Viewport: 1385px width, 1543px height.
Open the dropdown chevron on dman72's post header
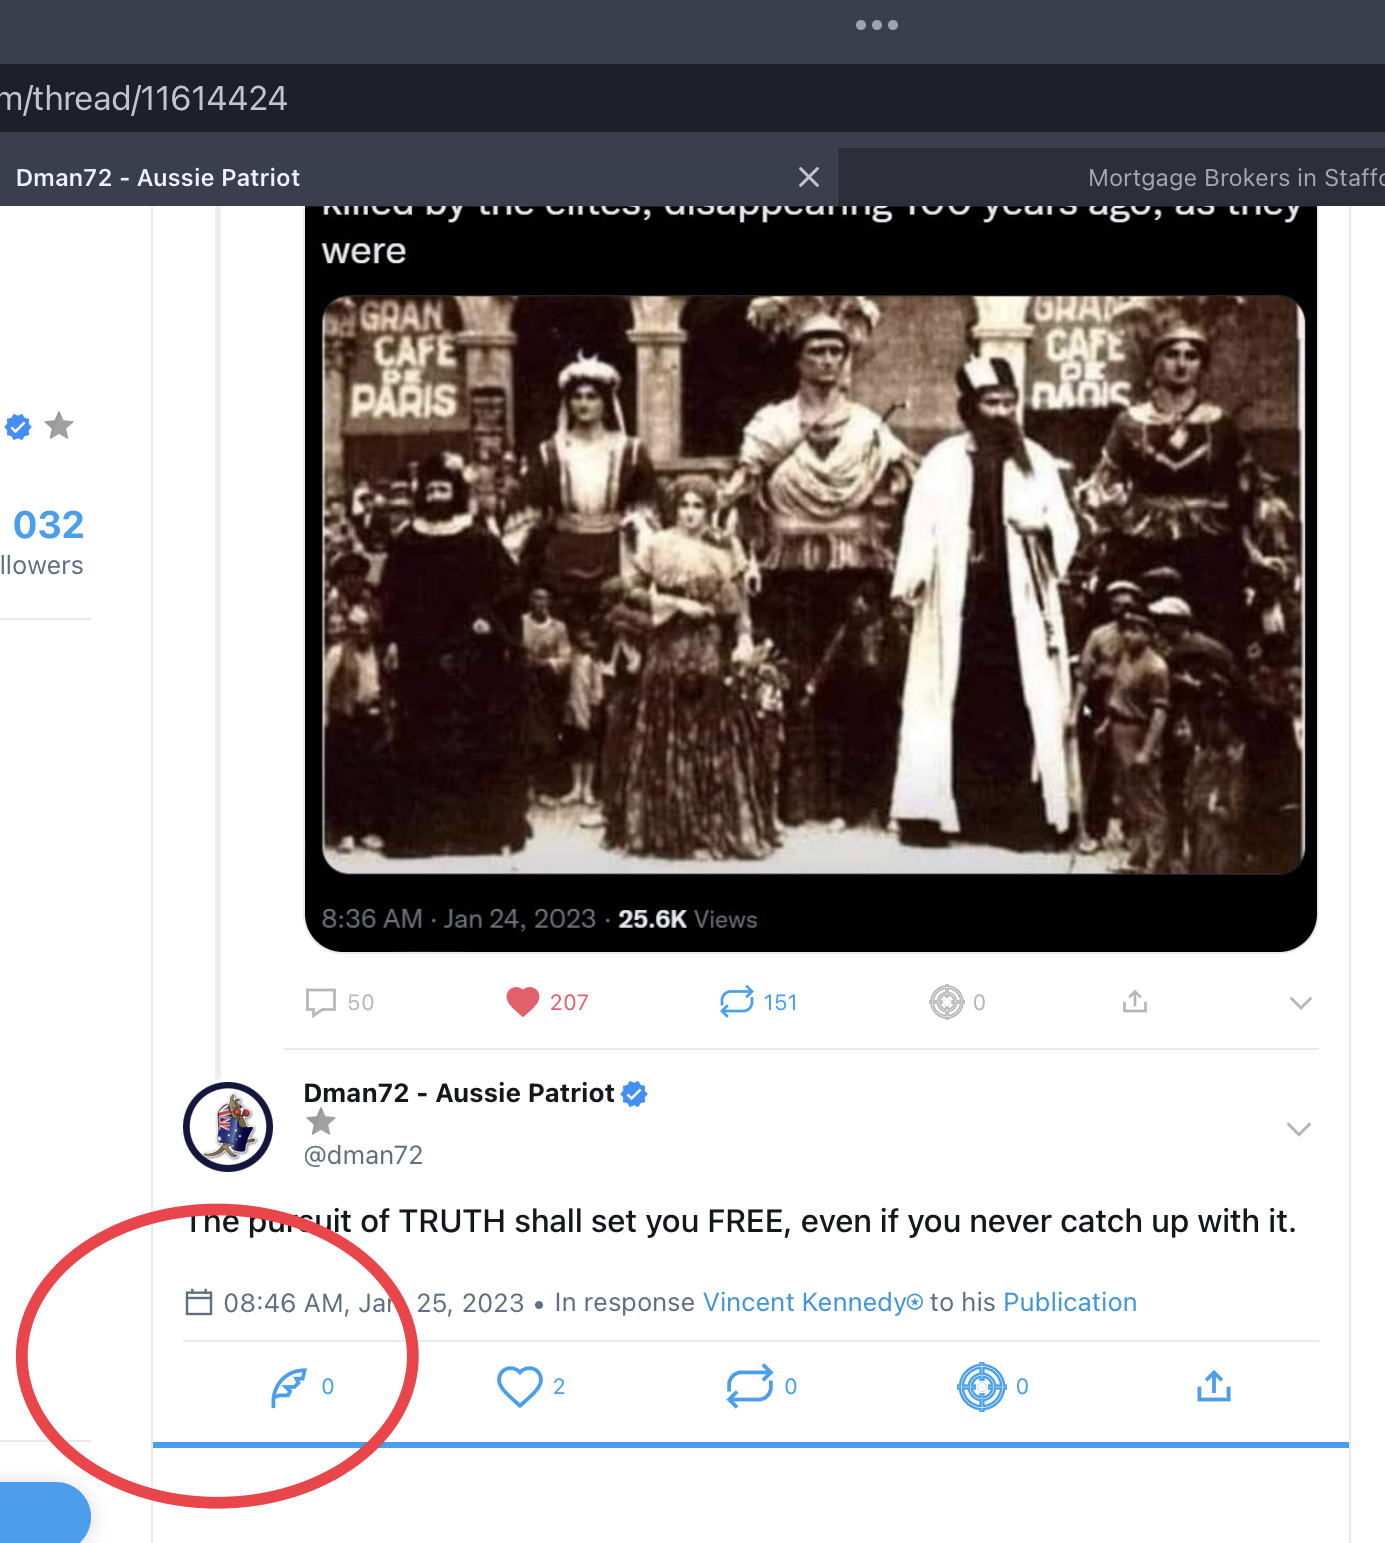tap(1298, 1129)
